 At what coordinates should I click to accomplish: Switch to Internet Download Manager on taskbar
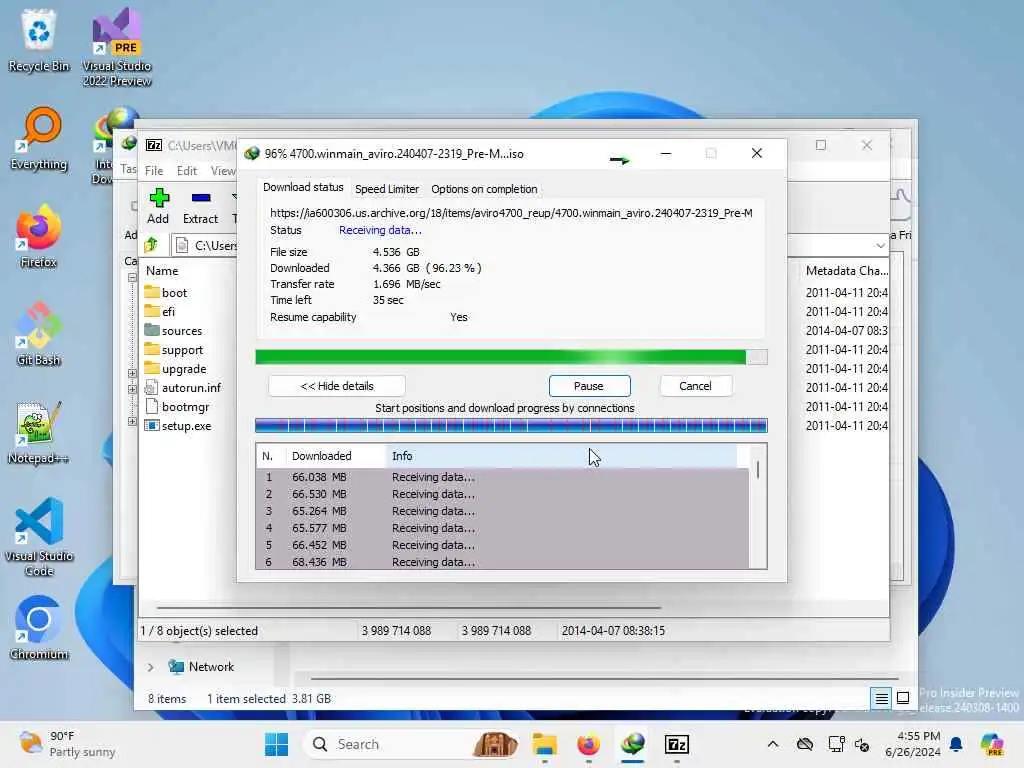click(x=633, y=744)
